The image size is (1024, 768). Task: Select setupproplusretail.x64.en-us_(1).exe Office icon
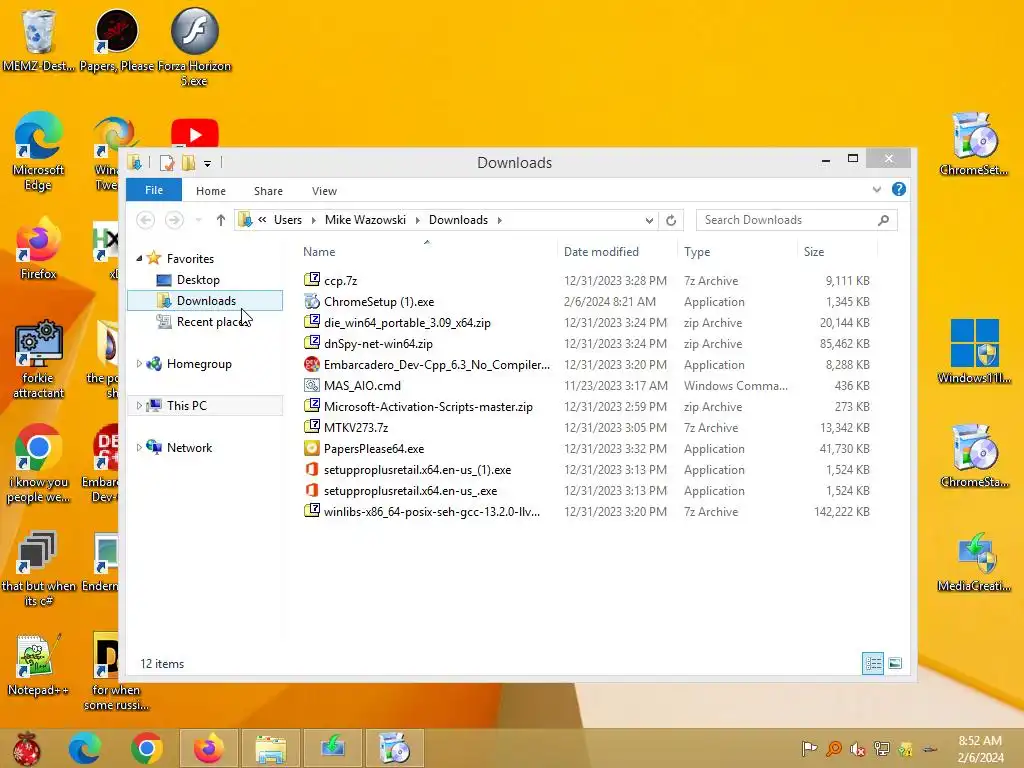[312, 470]
